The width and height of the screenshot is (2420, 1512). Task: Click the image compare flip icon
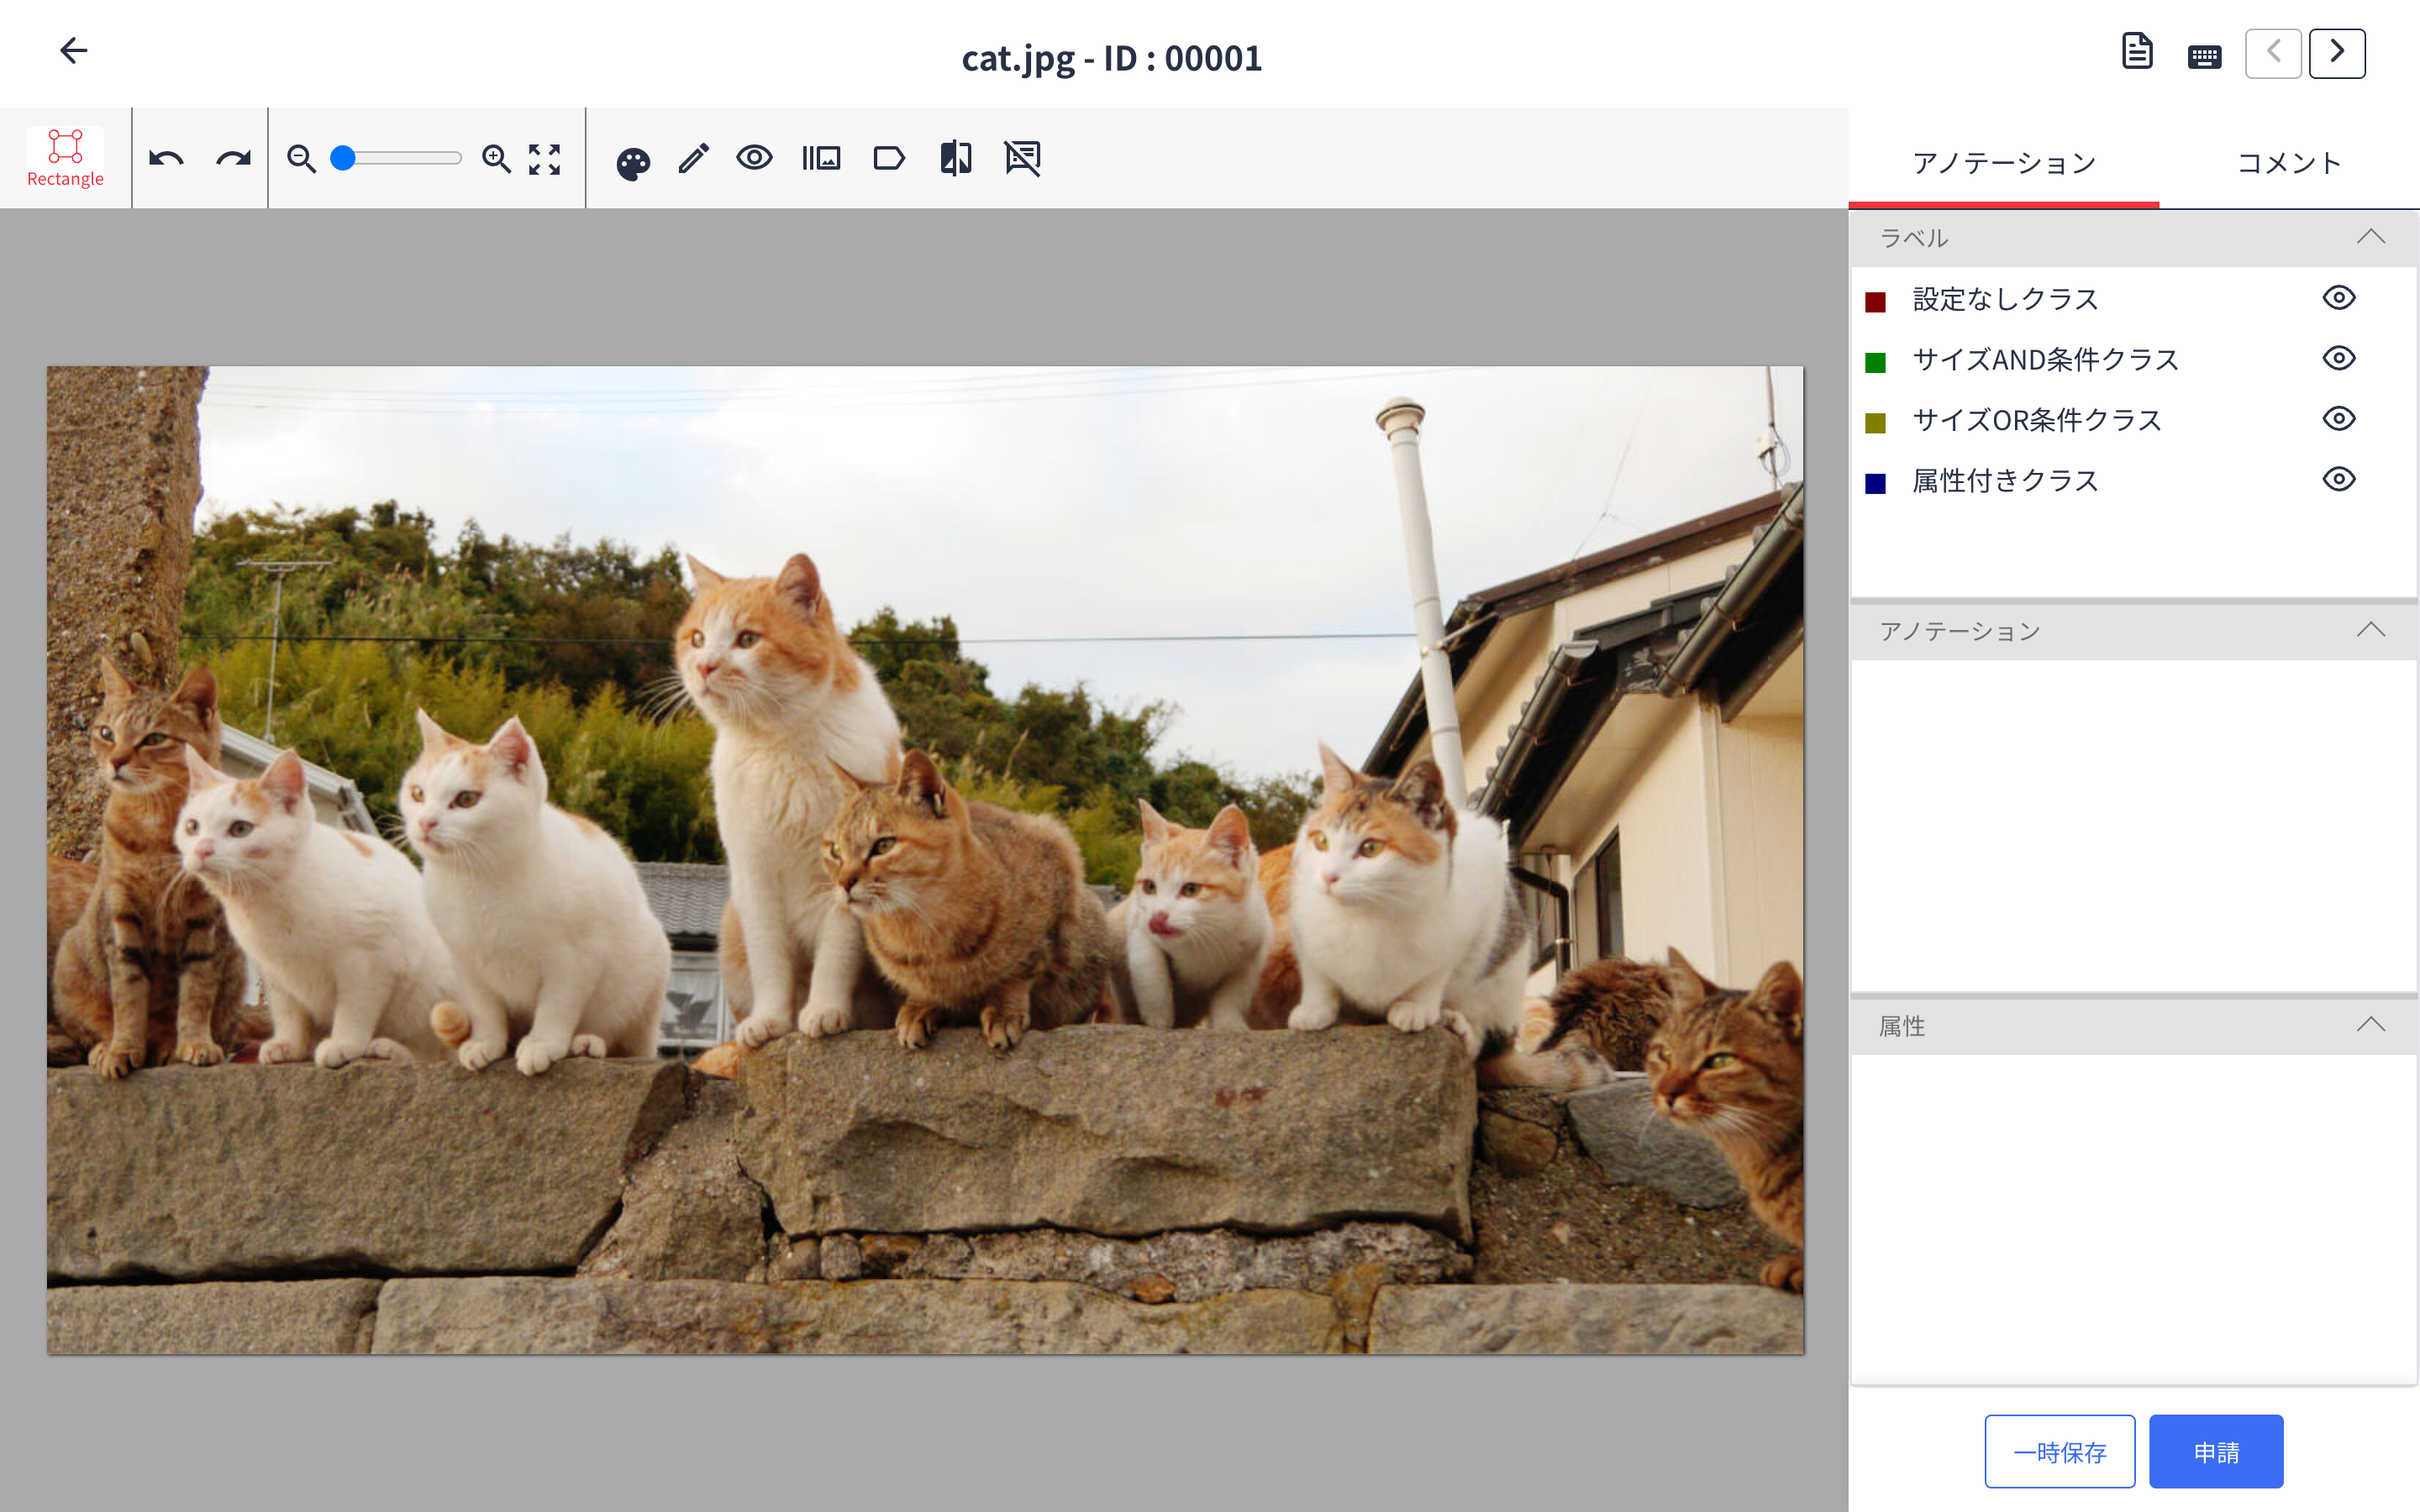click(955, 158)
